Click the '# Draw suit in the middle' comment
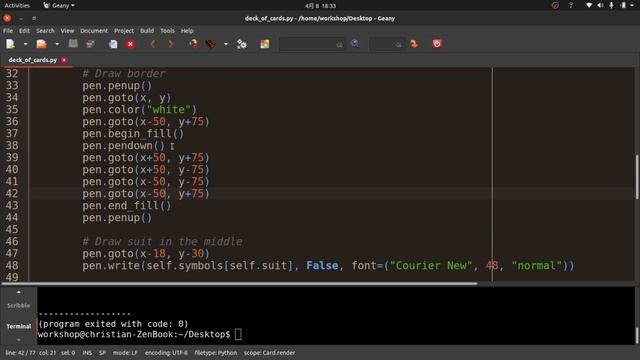The height and width of the screenshot is (360, 640). click(162, 242)
